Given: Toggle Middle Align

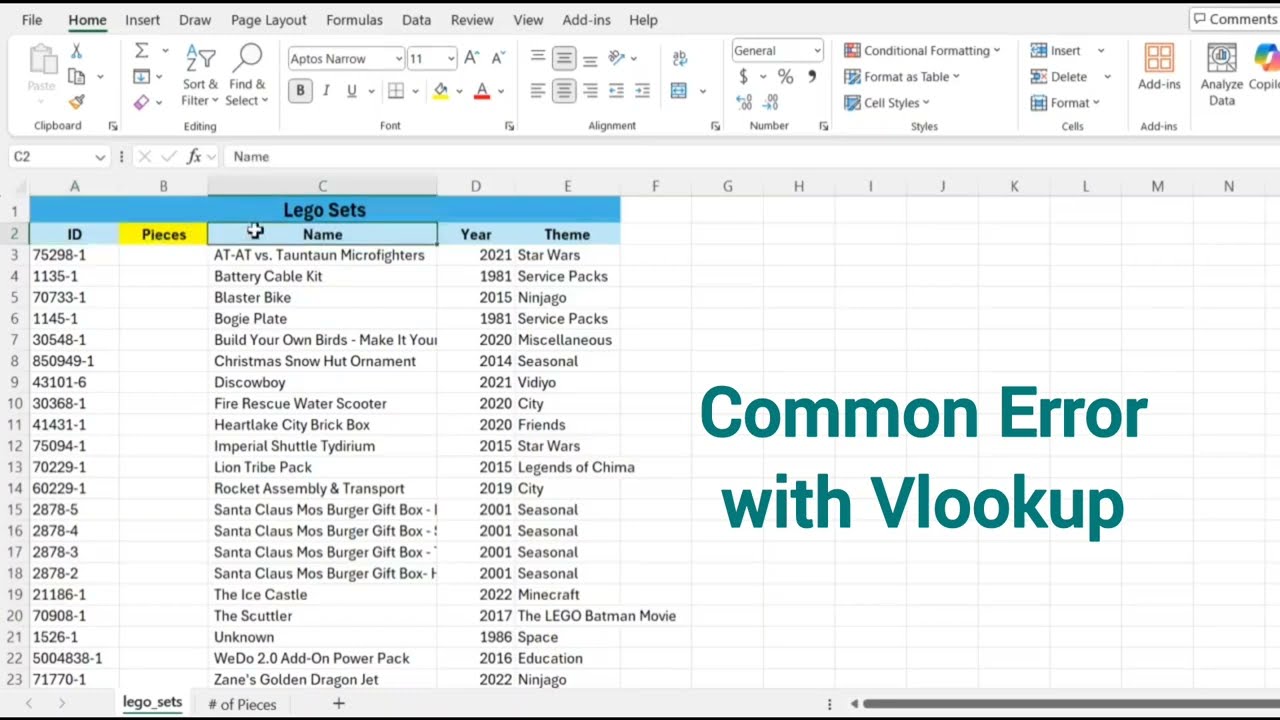Looking at the screenshot, I should [564, 58].
